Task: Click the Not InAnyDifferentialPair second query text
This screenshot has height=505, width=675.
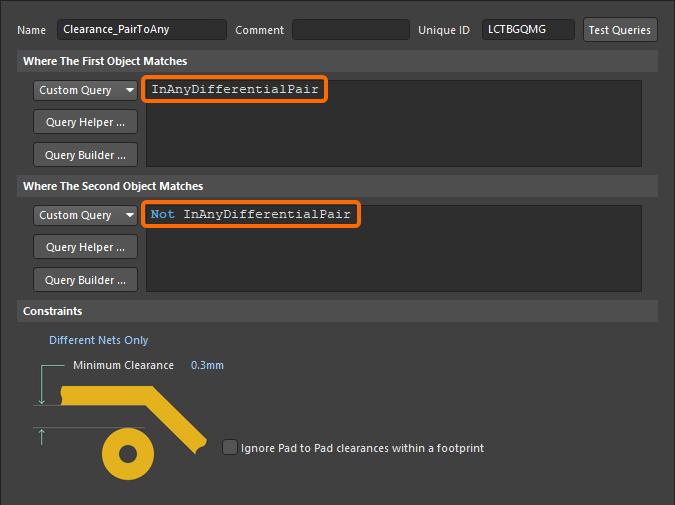Action: pyautogui.click(x=250, y=215)
